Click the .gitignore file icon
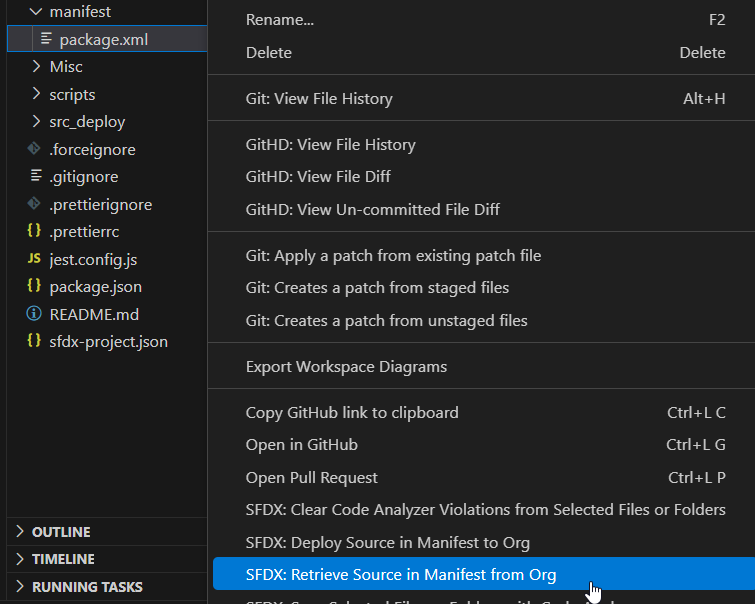 tap(34, 176)
